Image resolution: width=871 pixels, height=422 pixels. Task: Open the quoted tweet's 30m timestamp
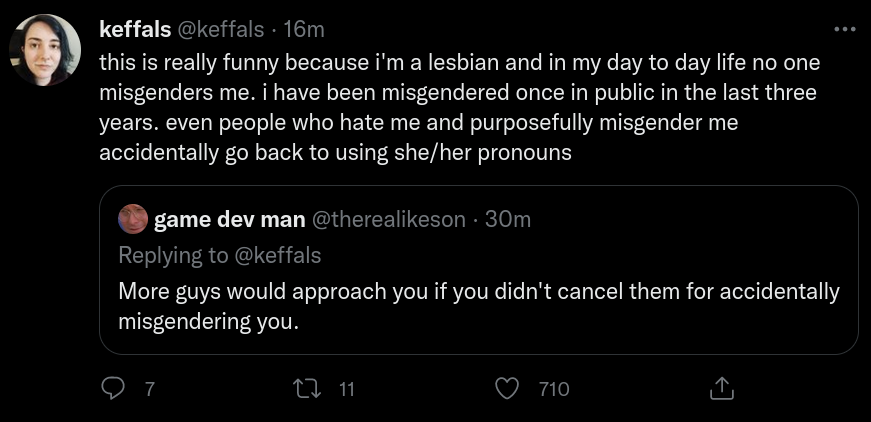click(x=508, y=220)
